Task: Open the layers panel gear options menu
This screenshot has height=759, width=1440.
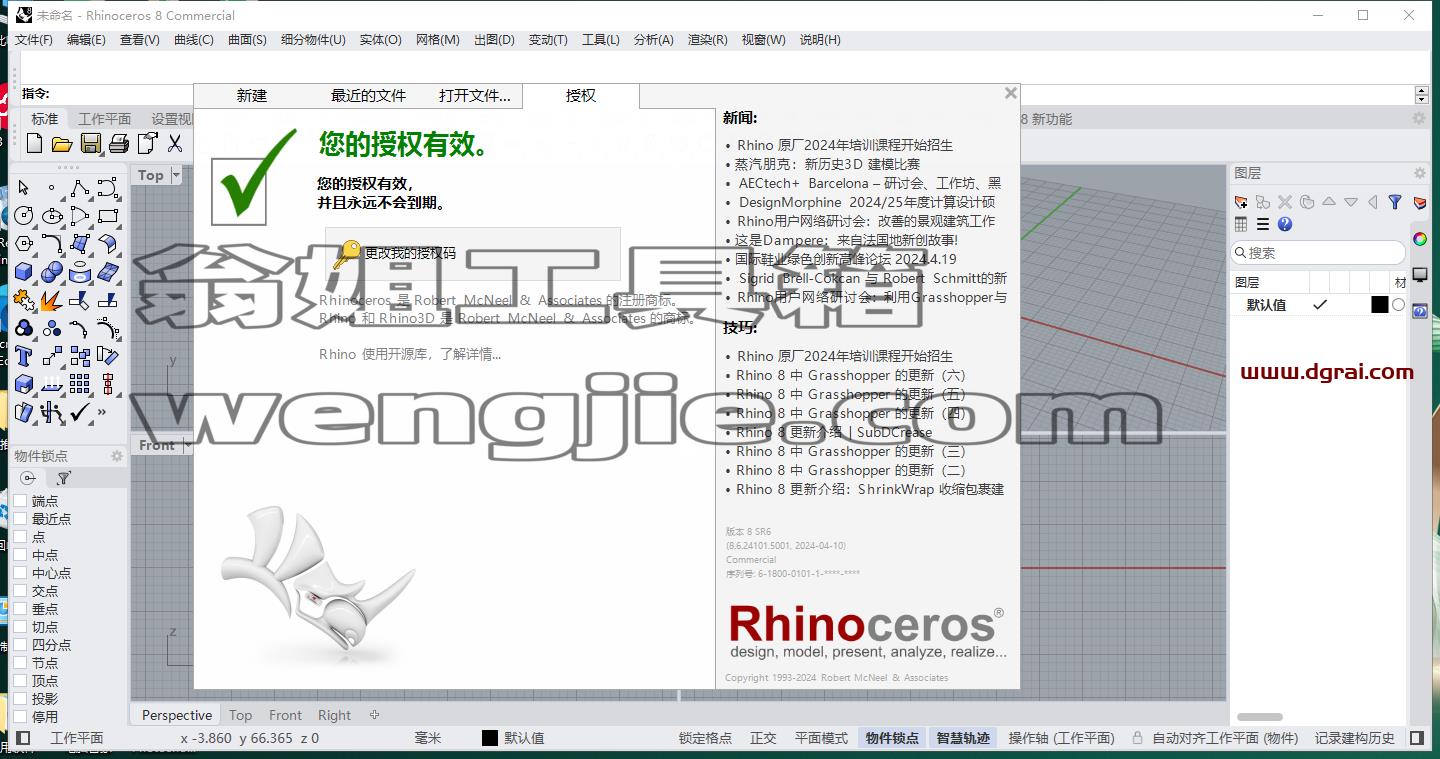Action: point(1419,173)
